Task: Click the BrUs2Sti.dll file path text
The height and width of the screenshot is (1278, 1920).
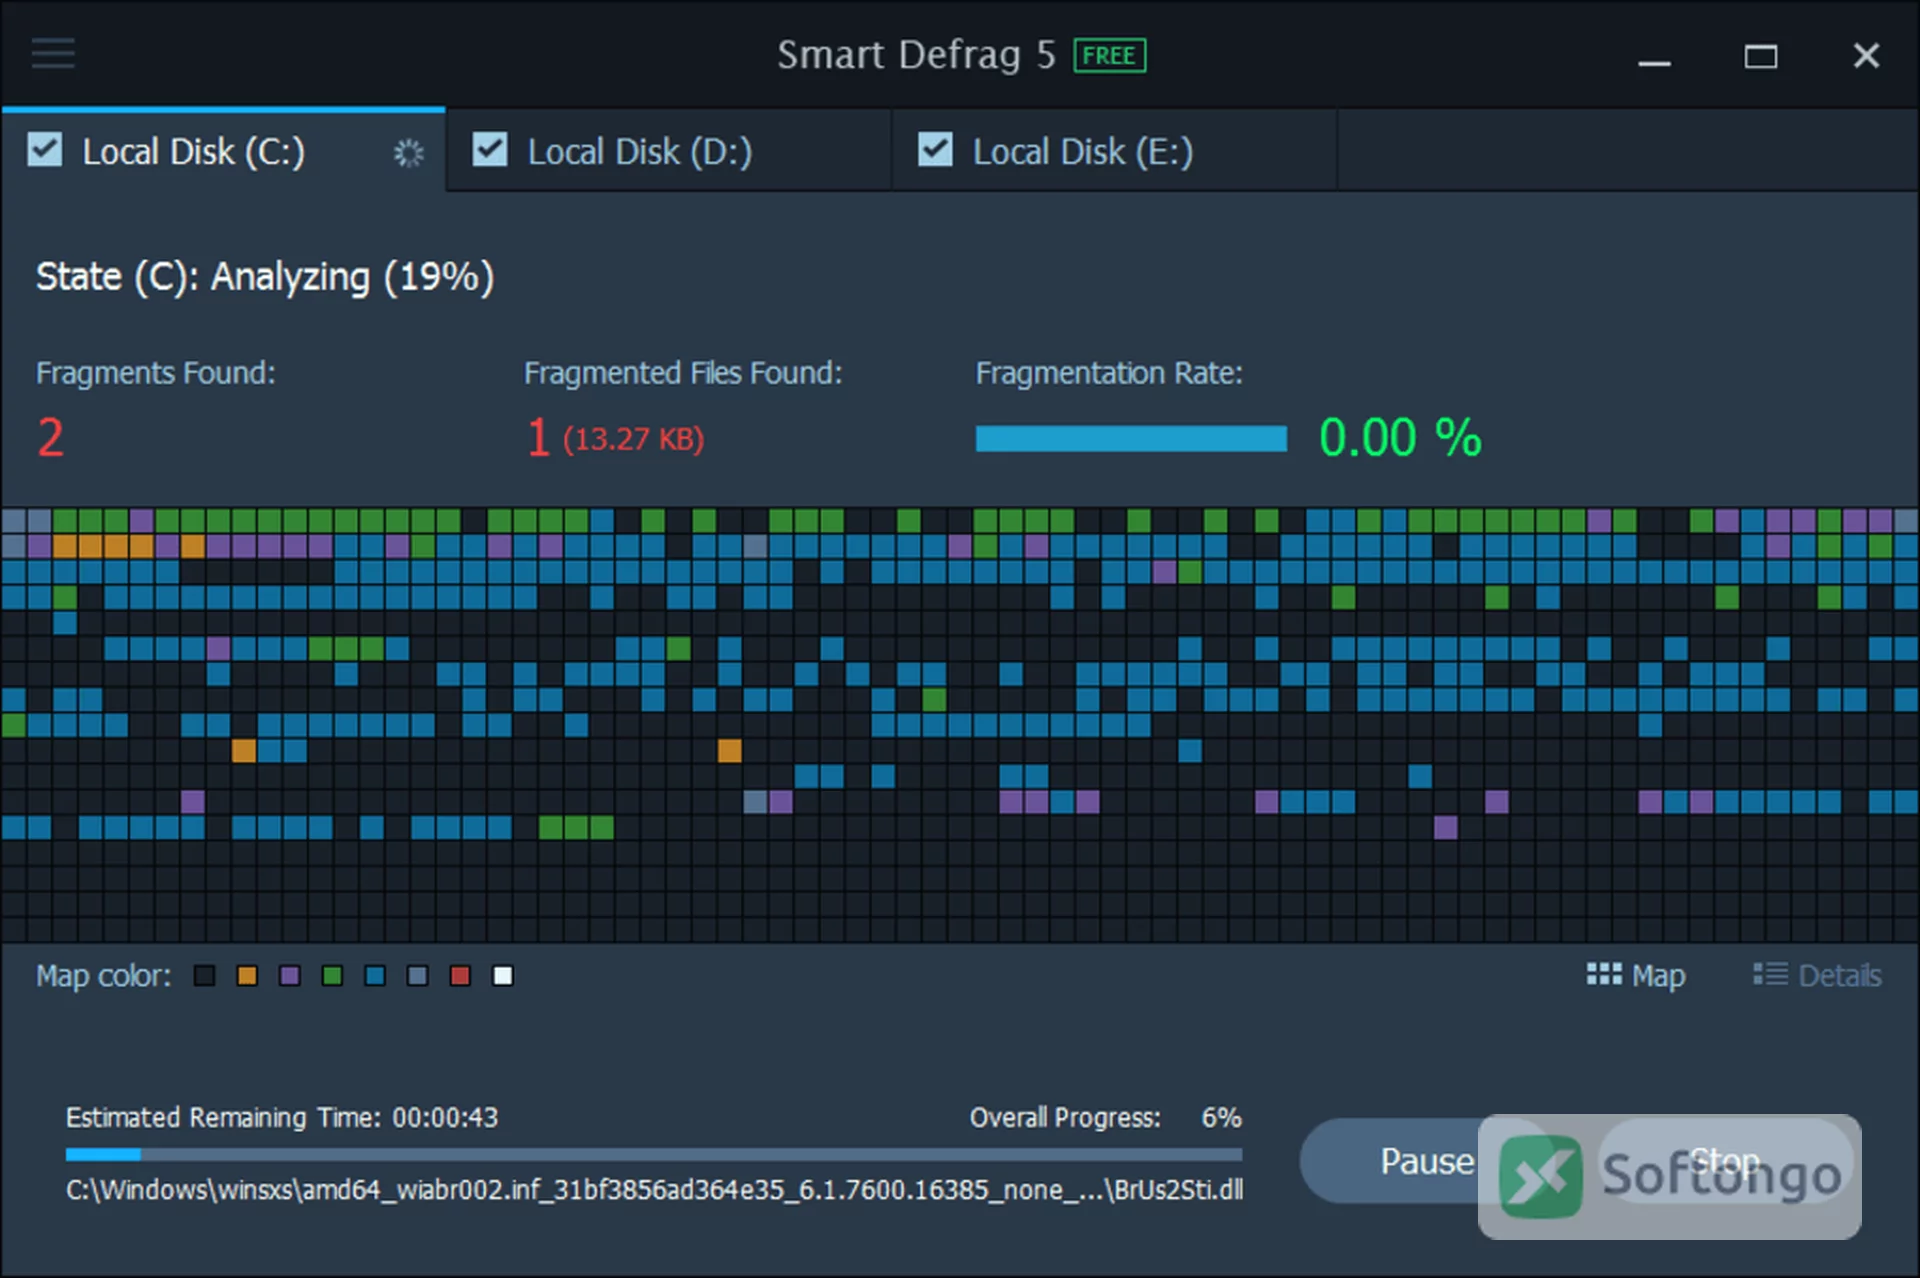Action: point(655,1190)
